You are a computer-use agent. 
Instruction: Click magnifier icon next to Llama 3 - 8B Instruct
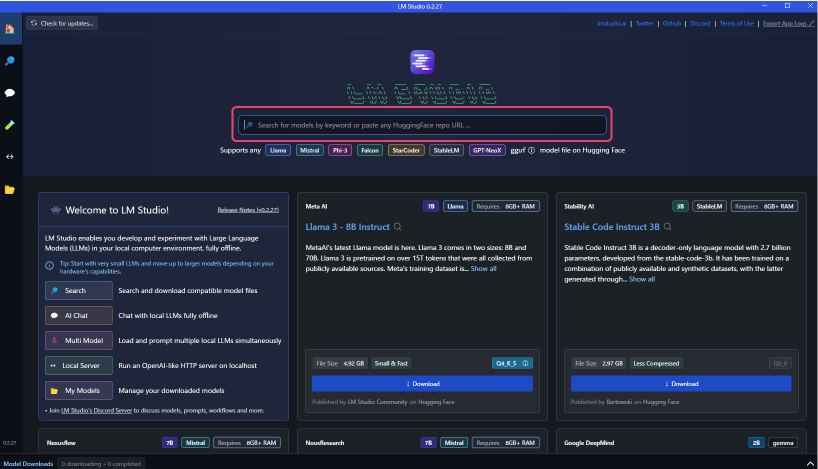point(399,227)
